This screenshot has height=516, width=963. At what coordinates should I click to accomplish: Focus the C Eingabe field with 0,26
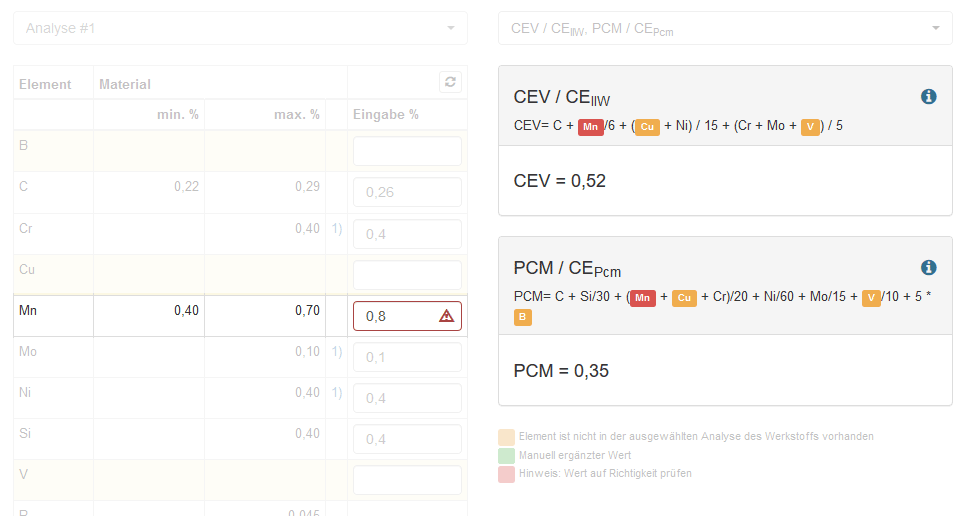(407, 192)
